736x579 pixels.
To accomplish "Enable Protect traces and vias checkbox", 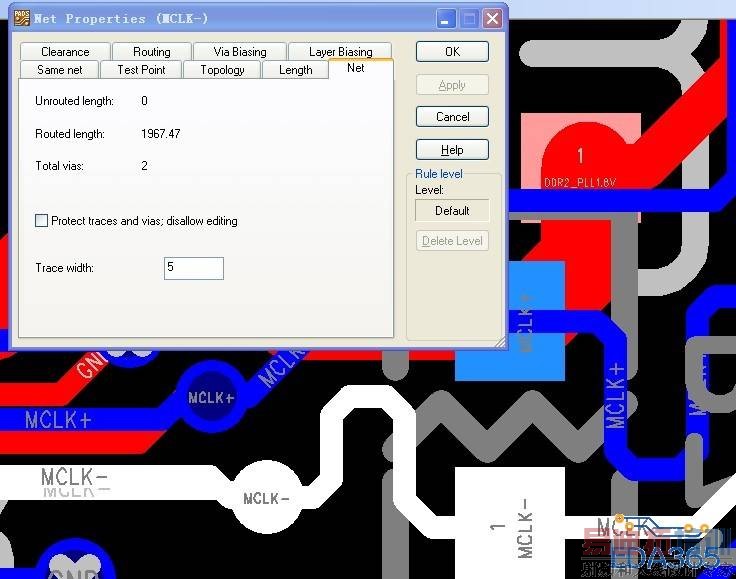I will tap(41, 221).
